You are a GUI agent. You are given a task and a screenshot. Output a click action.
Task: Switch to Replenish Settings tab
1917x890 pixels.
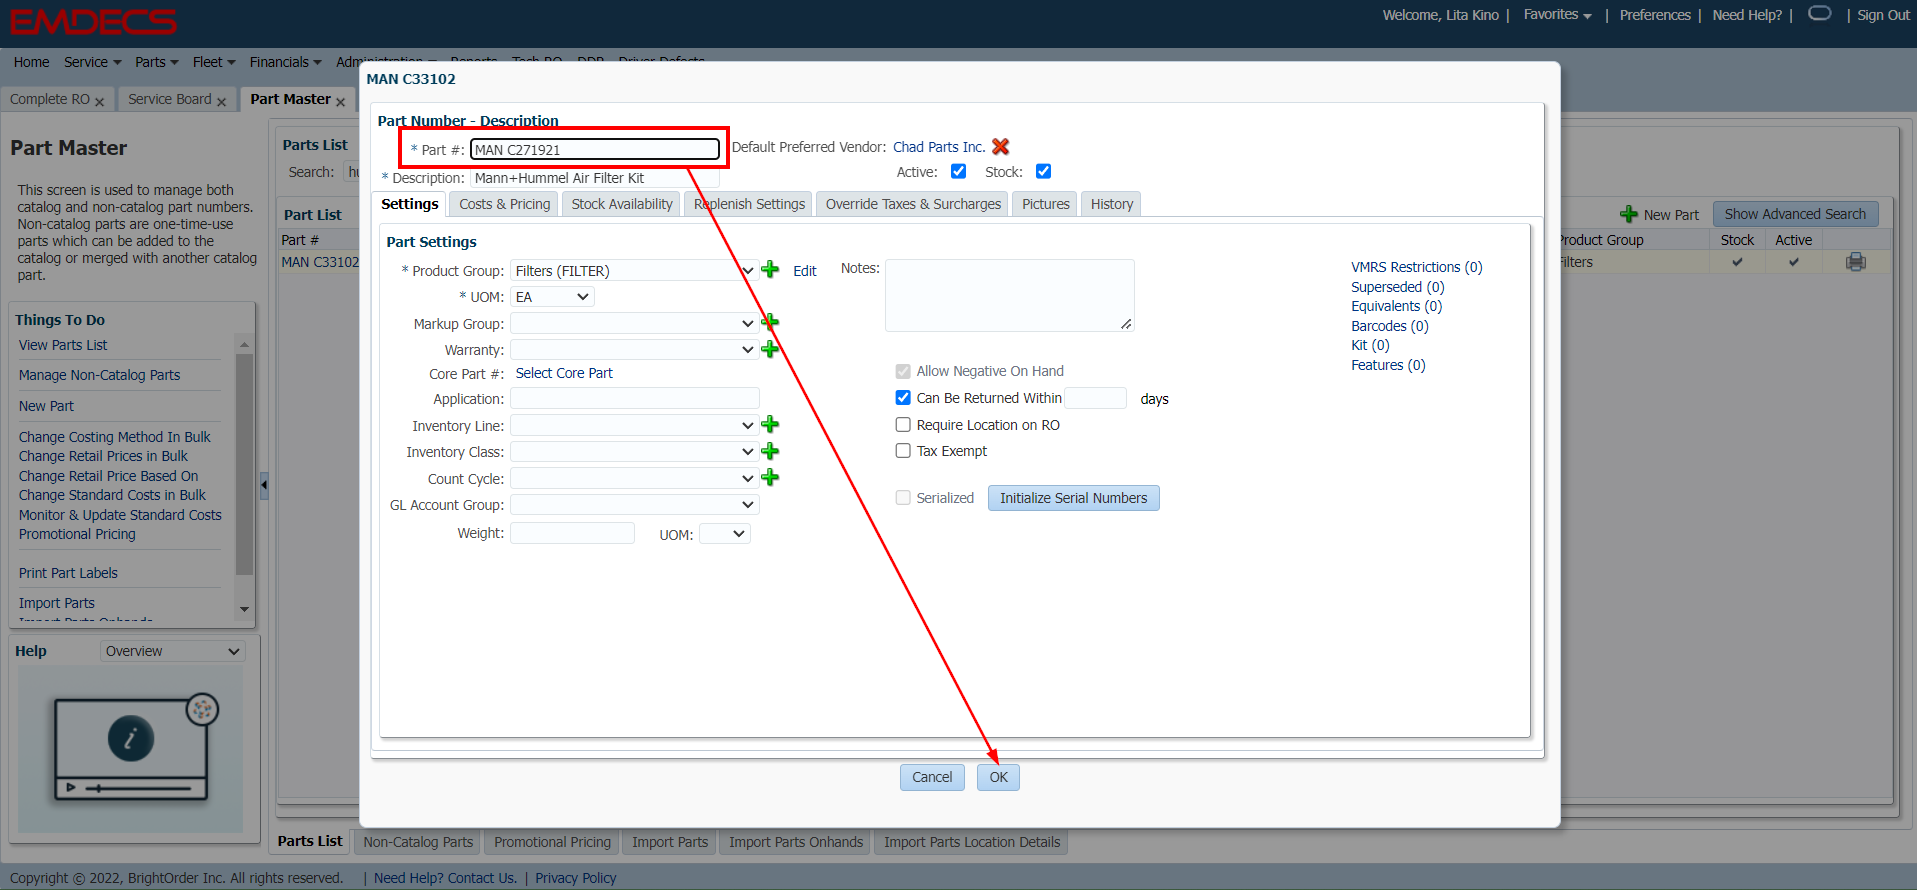pos(749,204)
